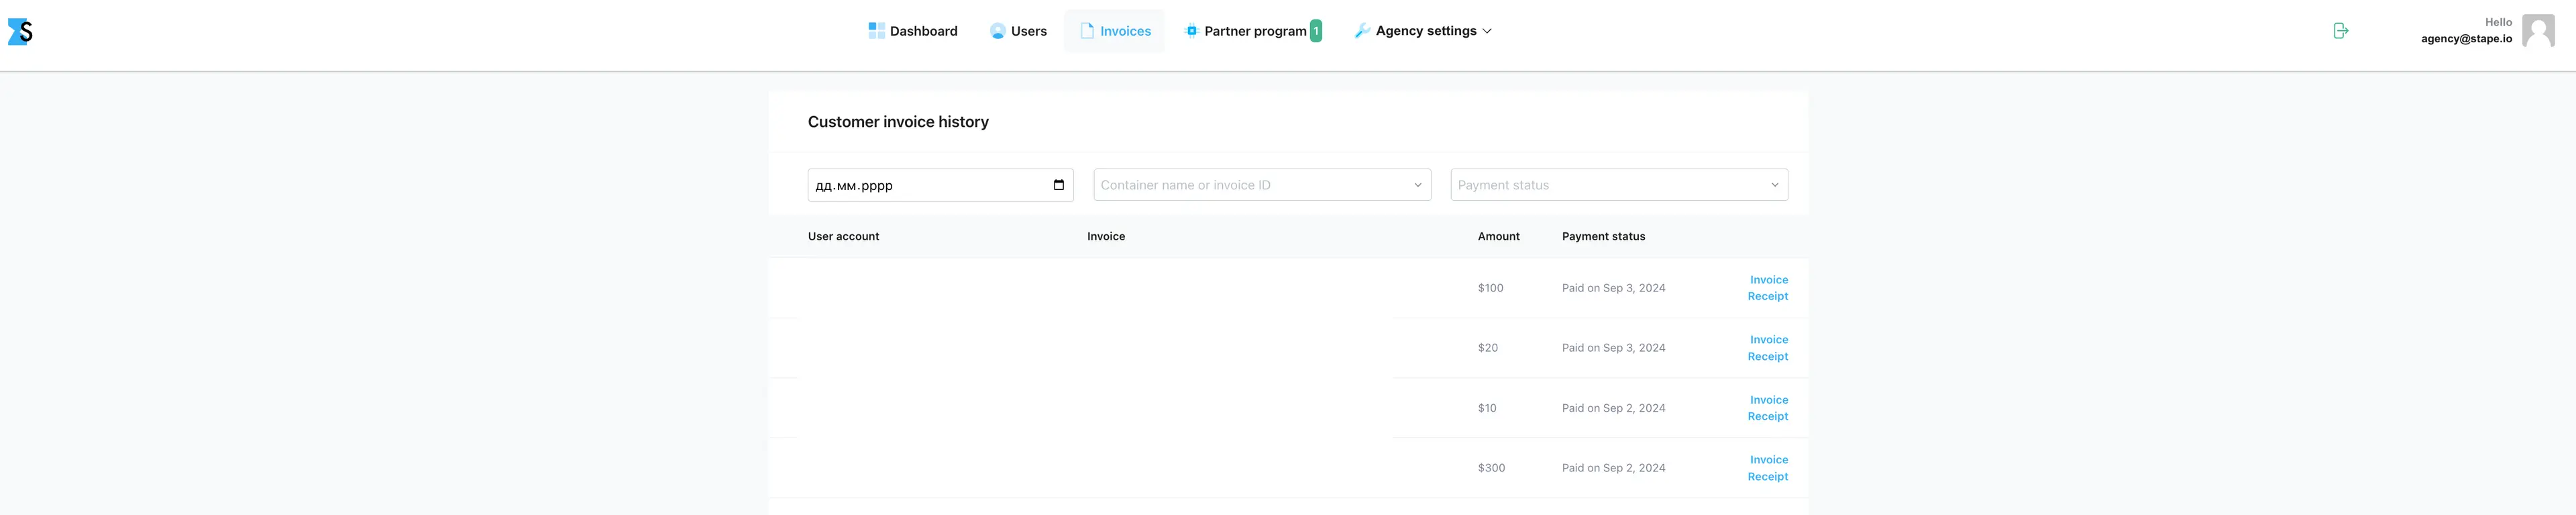Click the $10 amount cell
Screen dimensions: 2576x515
click(1487, 408)
